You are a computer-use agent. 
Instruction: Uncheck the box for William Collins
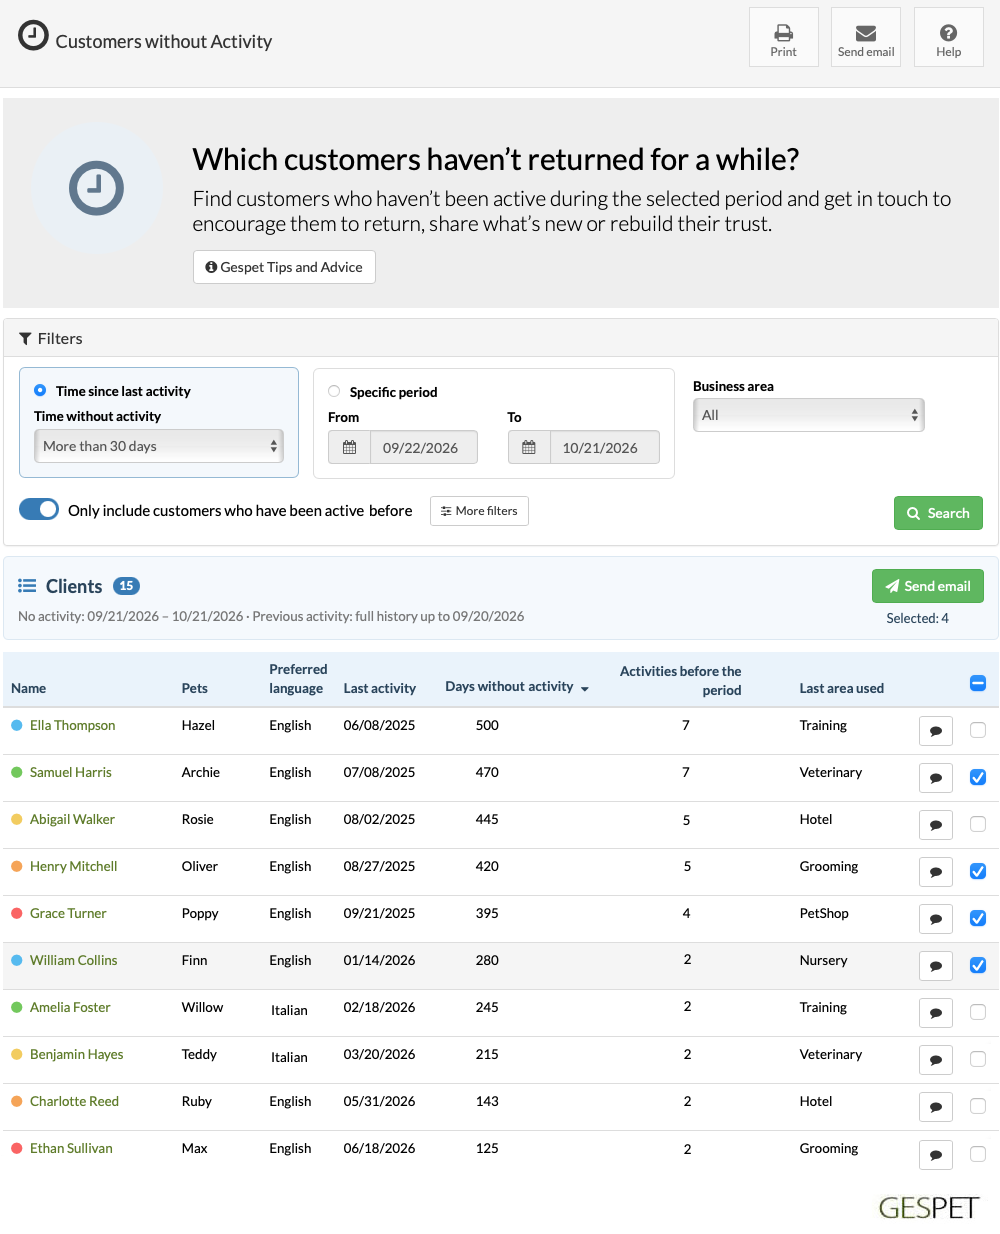tap(978, 965)
